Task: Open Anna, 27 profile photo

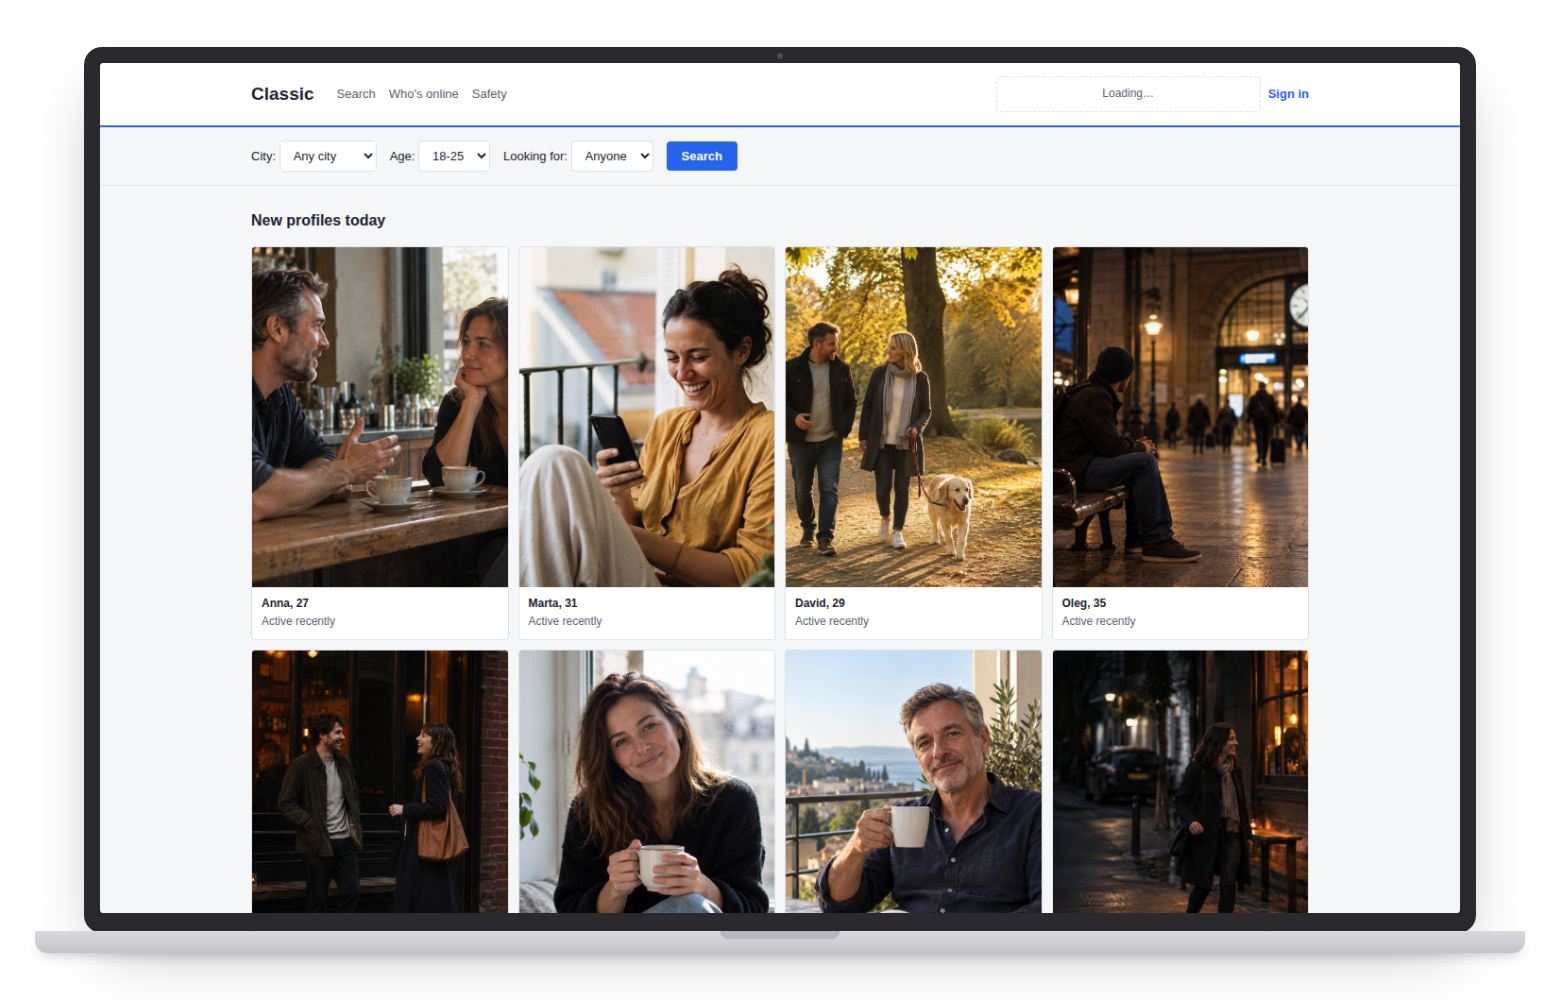Action: point(380,417)
